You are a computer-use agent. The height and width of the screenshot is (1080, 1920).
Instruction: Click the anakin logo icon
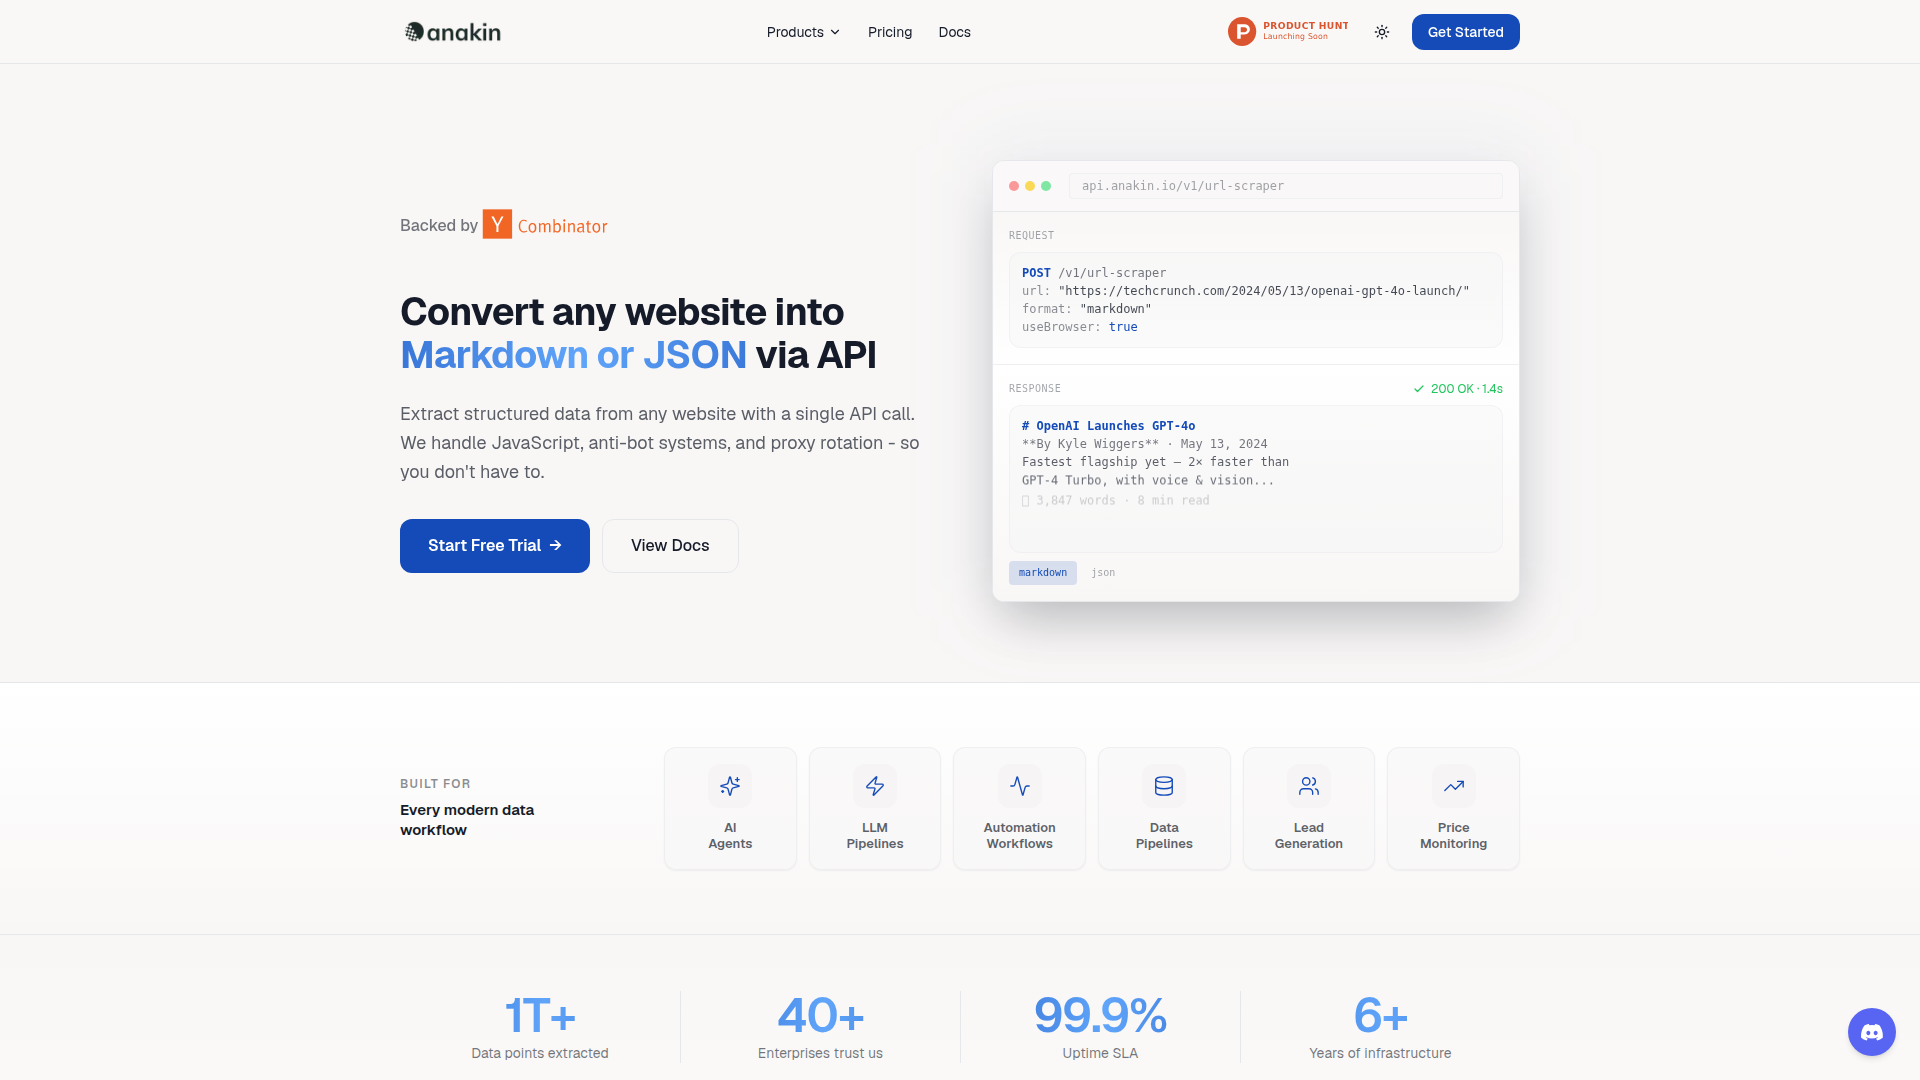click(414, 32)
